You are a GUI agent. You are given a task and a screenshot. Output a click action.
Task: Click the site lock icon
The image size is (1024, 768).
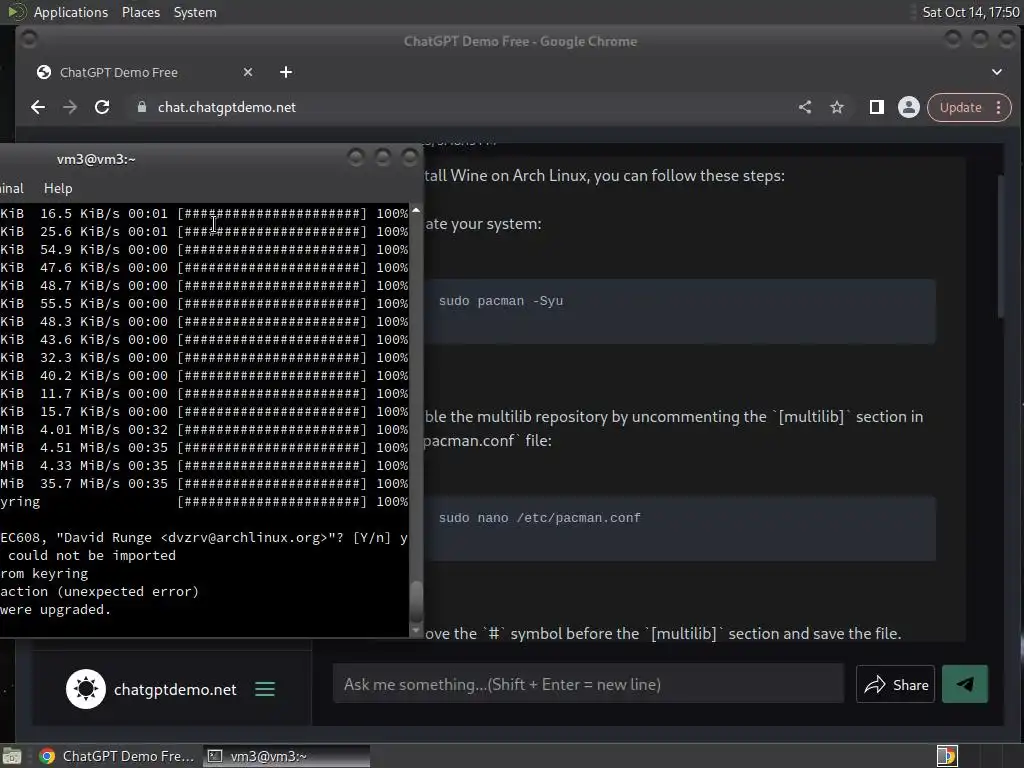coord(142,107)
